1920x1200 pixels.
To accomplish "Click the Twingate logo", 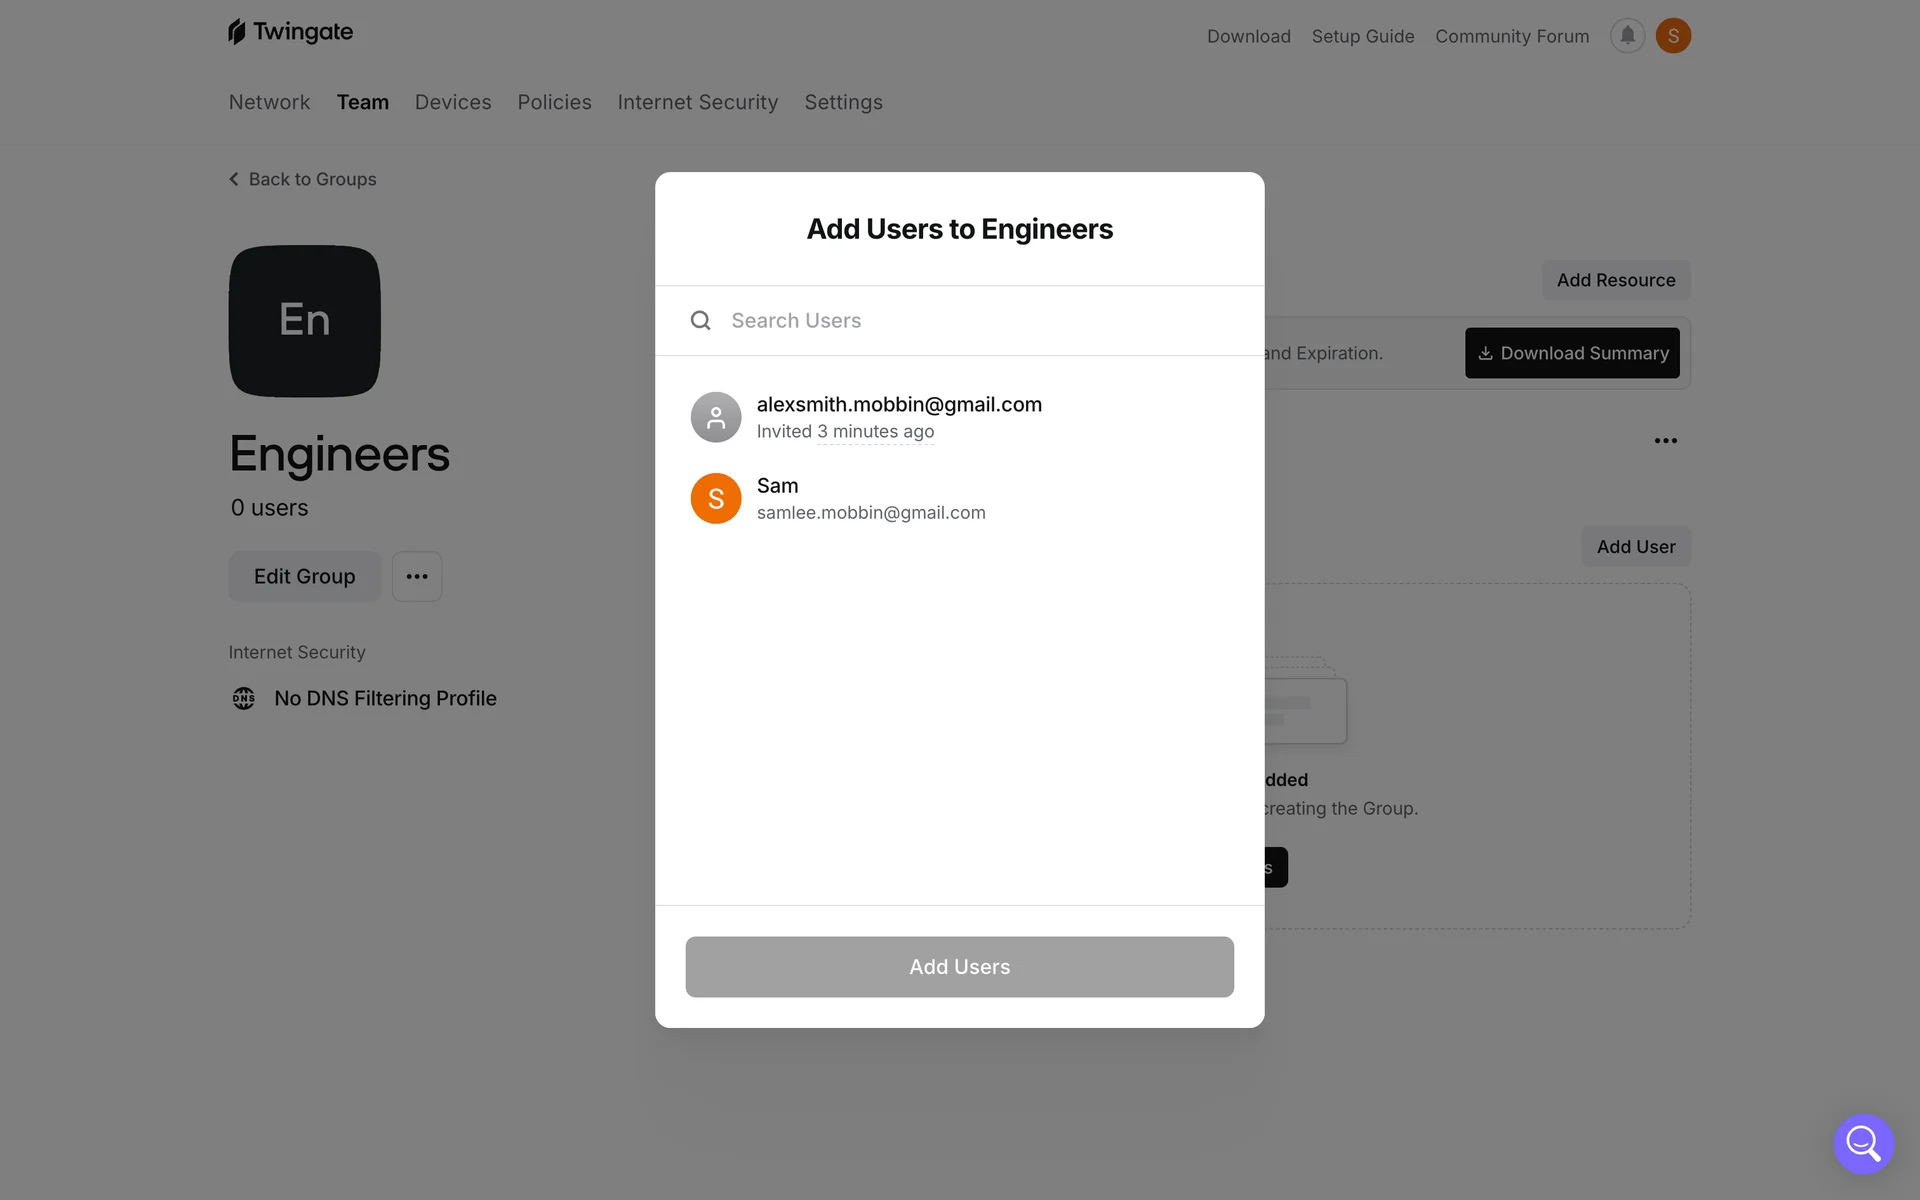I will 290,32.
